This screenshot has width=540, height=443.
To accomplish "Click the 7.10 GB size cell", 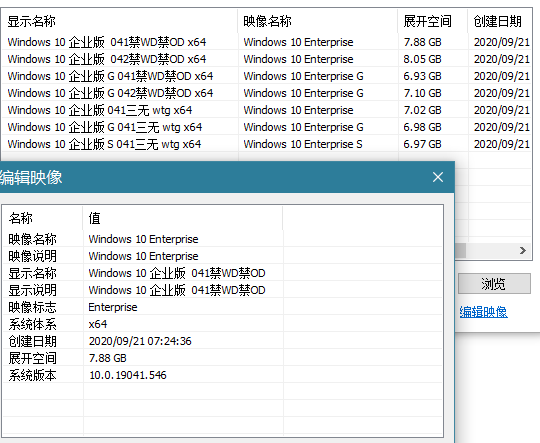I will click(x=422, y=93).
